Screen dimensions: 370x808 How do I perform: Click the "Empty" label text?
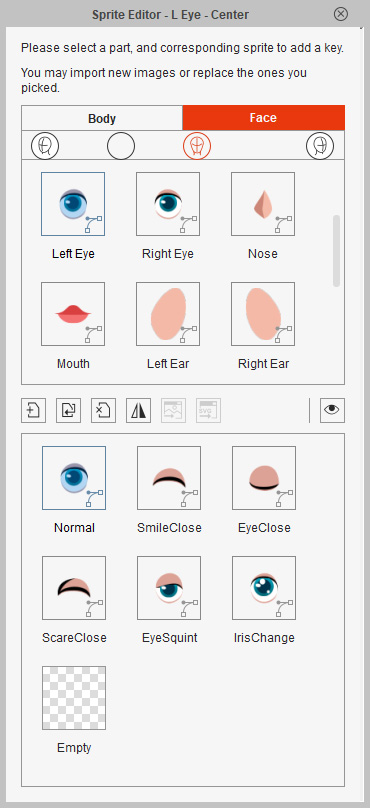tap(74, 748)
